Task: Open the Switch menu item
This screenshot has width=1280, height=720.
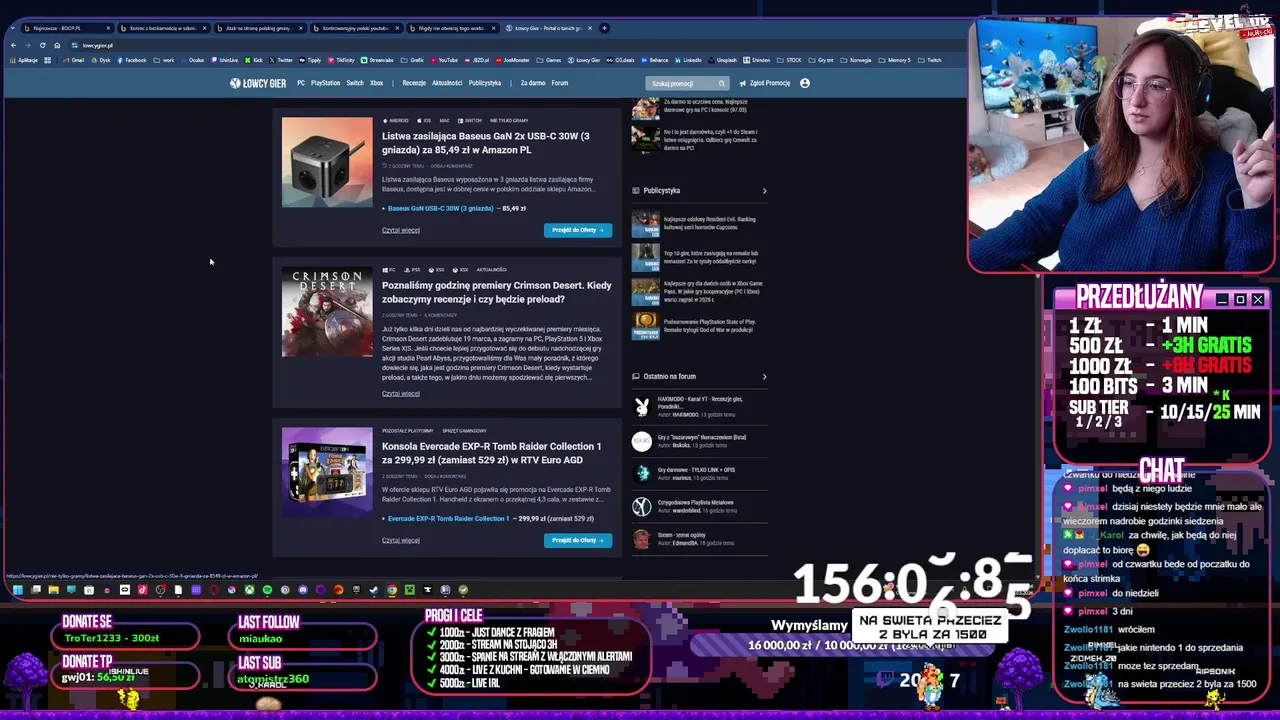Action: pos(355,83)
